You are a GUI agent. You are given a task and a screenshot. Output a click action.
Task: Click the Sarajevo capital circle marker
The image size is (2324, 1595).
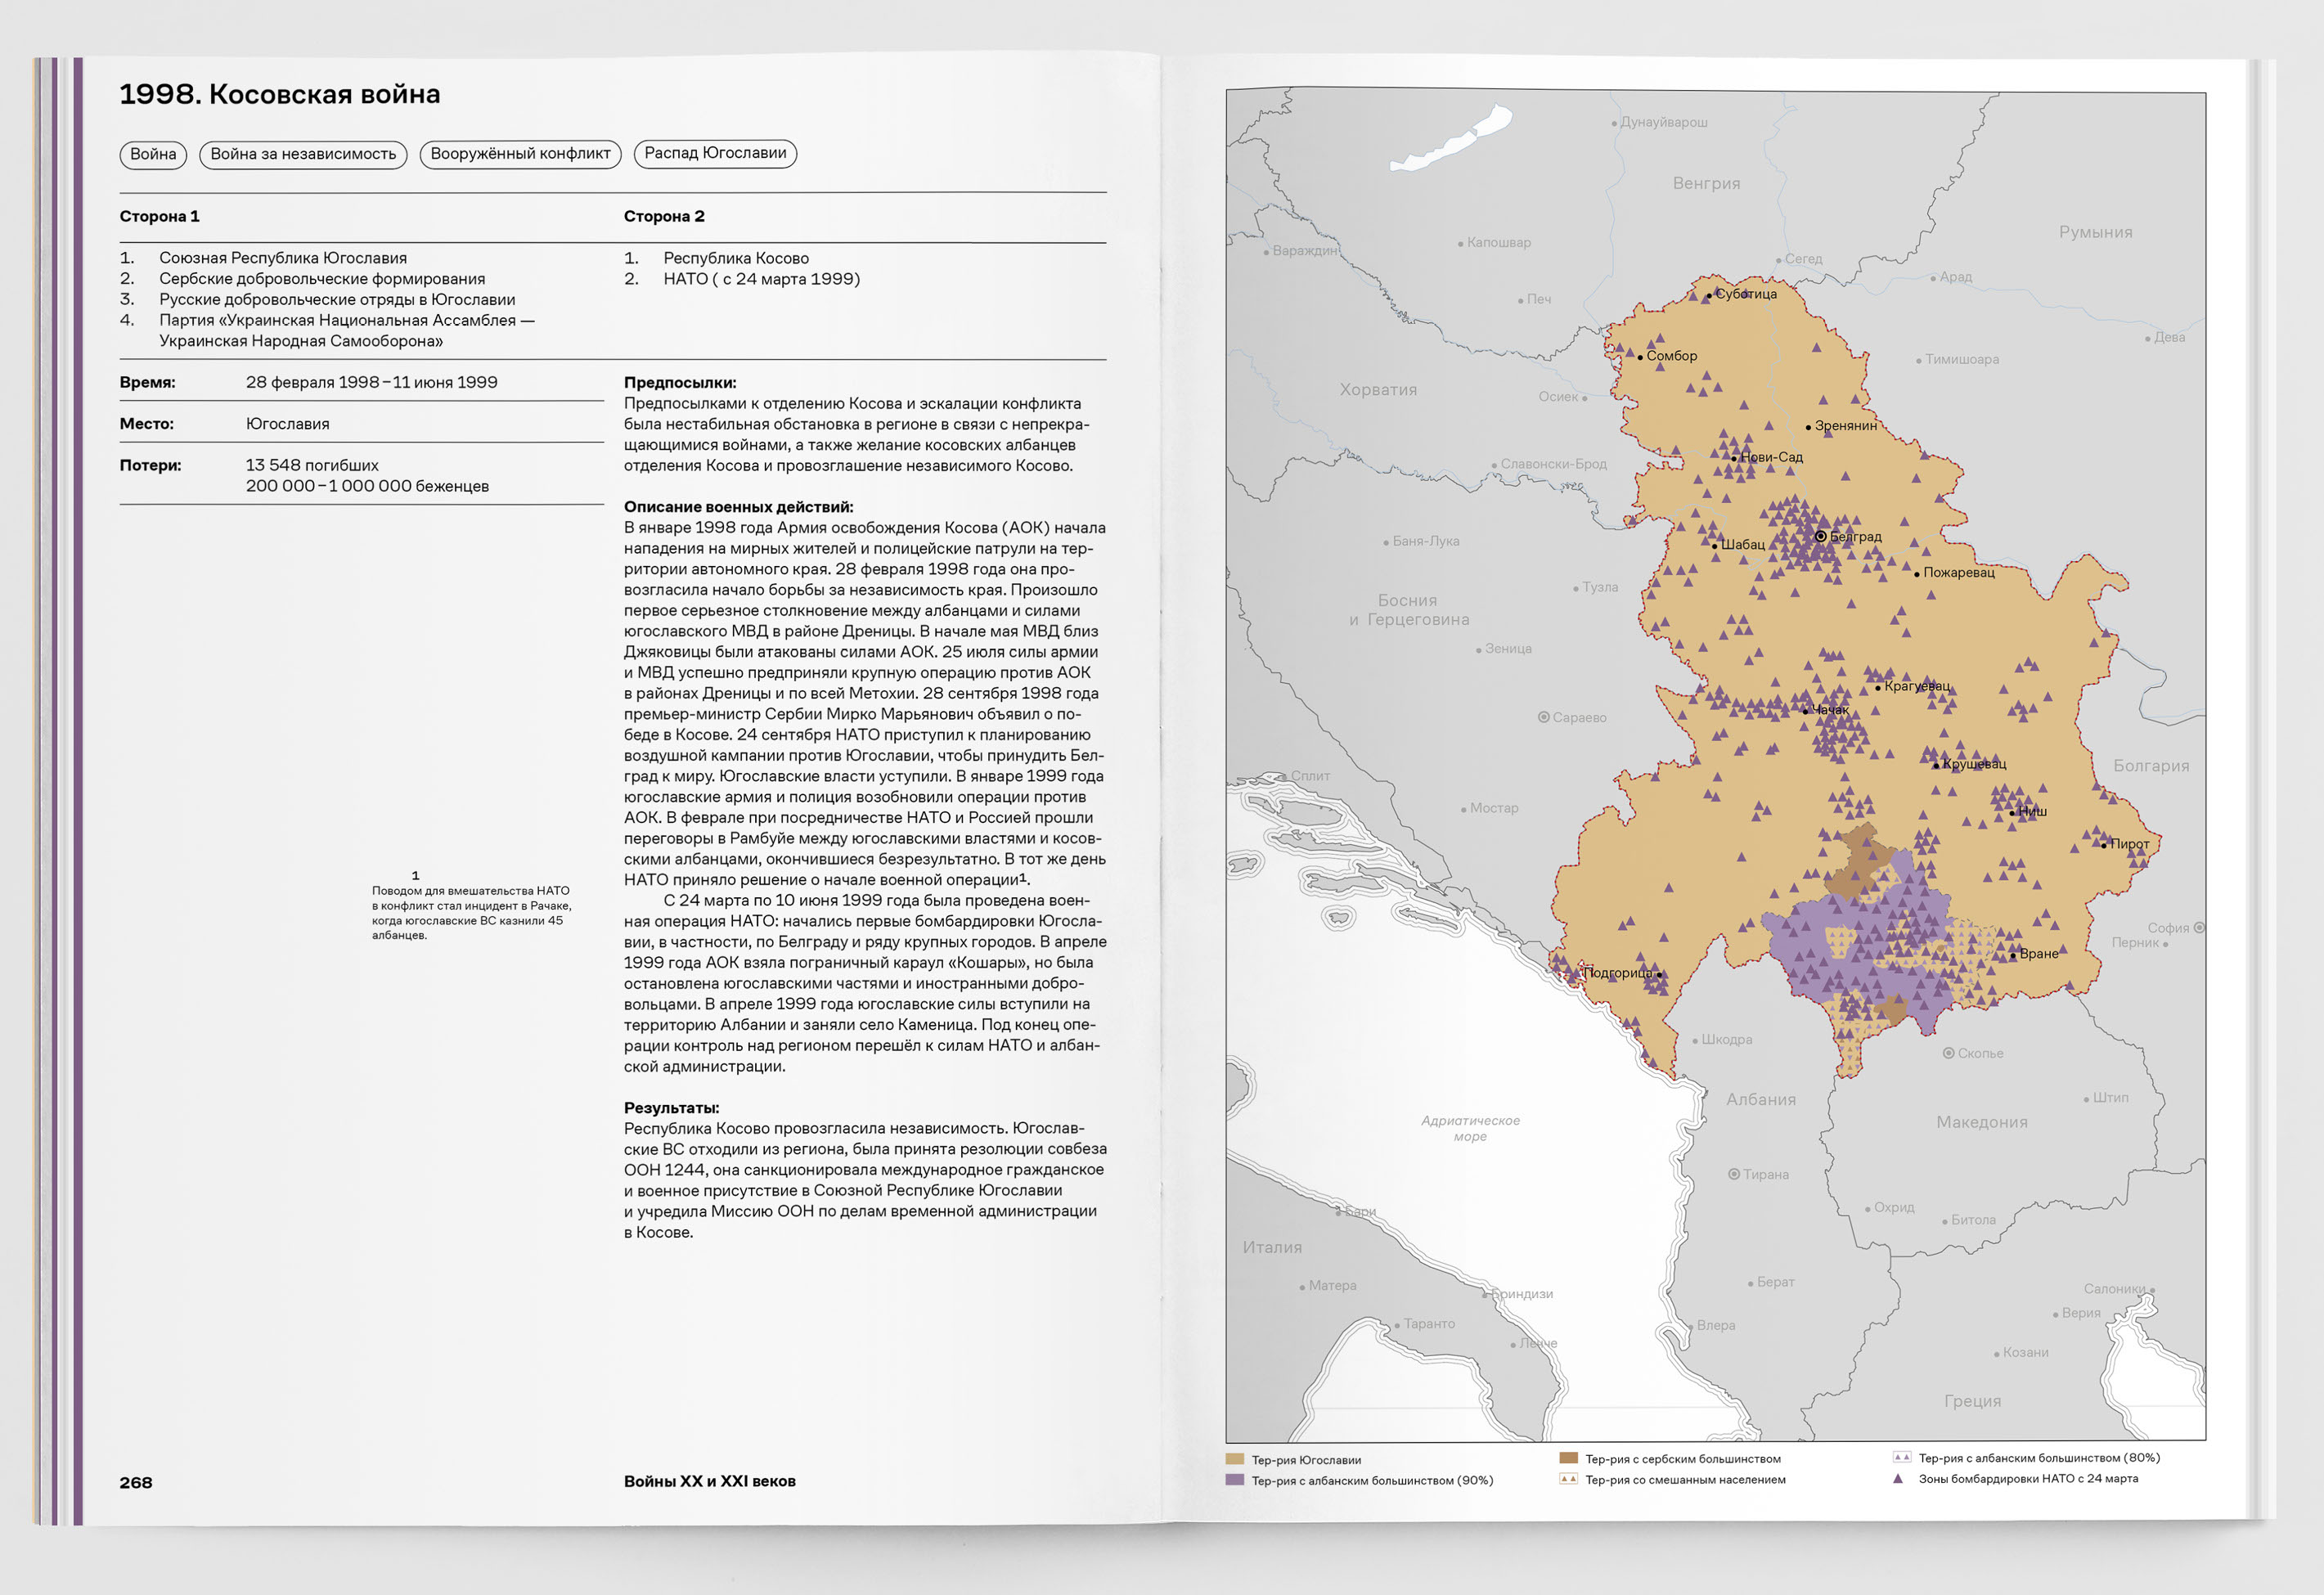click(x=1544, y=717)
